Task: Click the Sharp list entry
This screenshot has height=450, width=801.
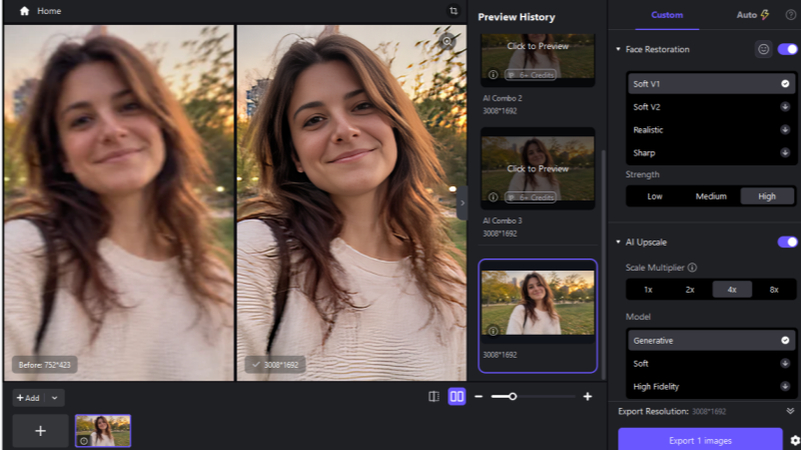Action: [x=711, y=153]
